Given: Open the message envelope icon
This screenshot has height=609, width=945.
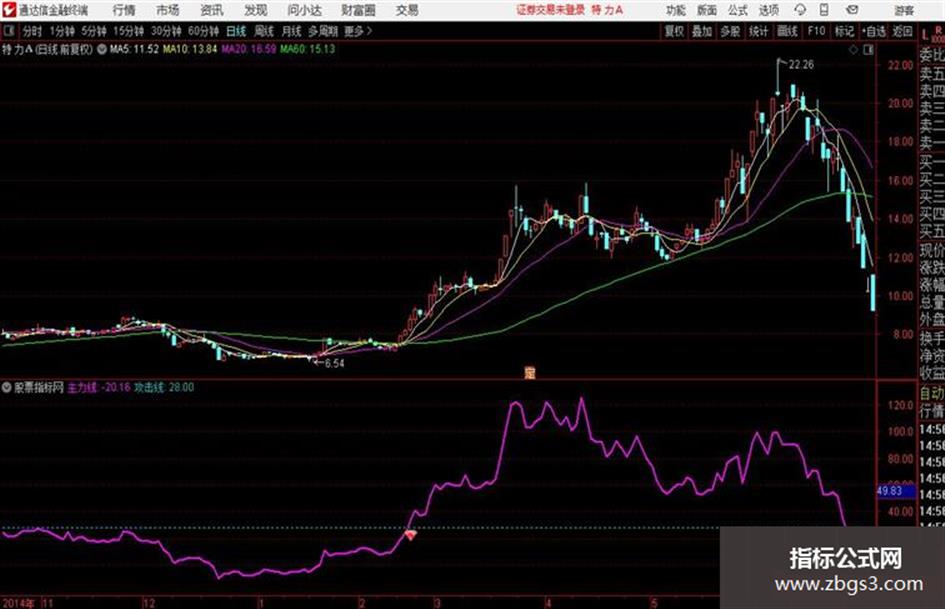Looking at the screenshot, I should (852, 10).
